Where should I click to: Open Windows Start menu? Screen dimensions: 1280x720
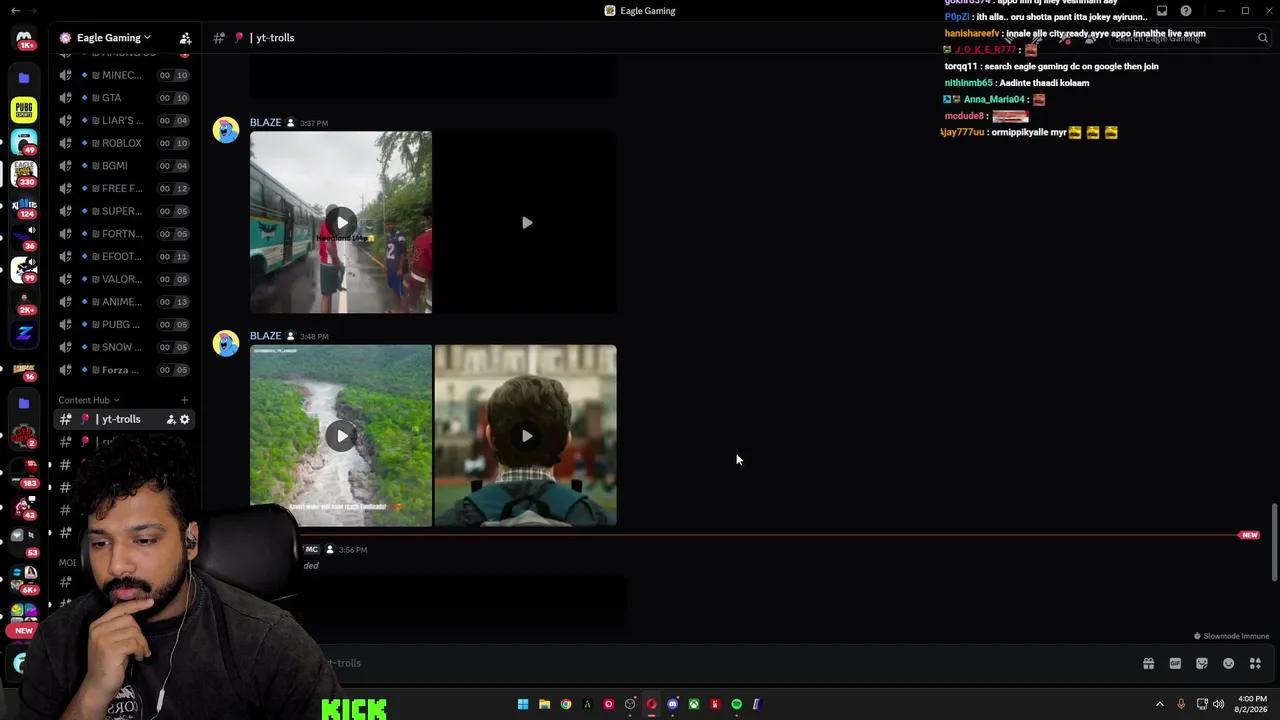[x=523, y=704]
